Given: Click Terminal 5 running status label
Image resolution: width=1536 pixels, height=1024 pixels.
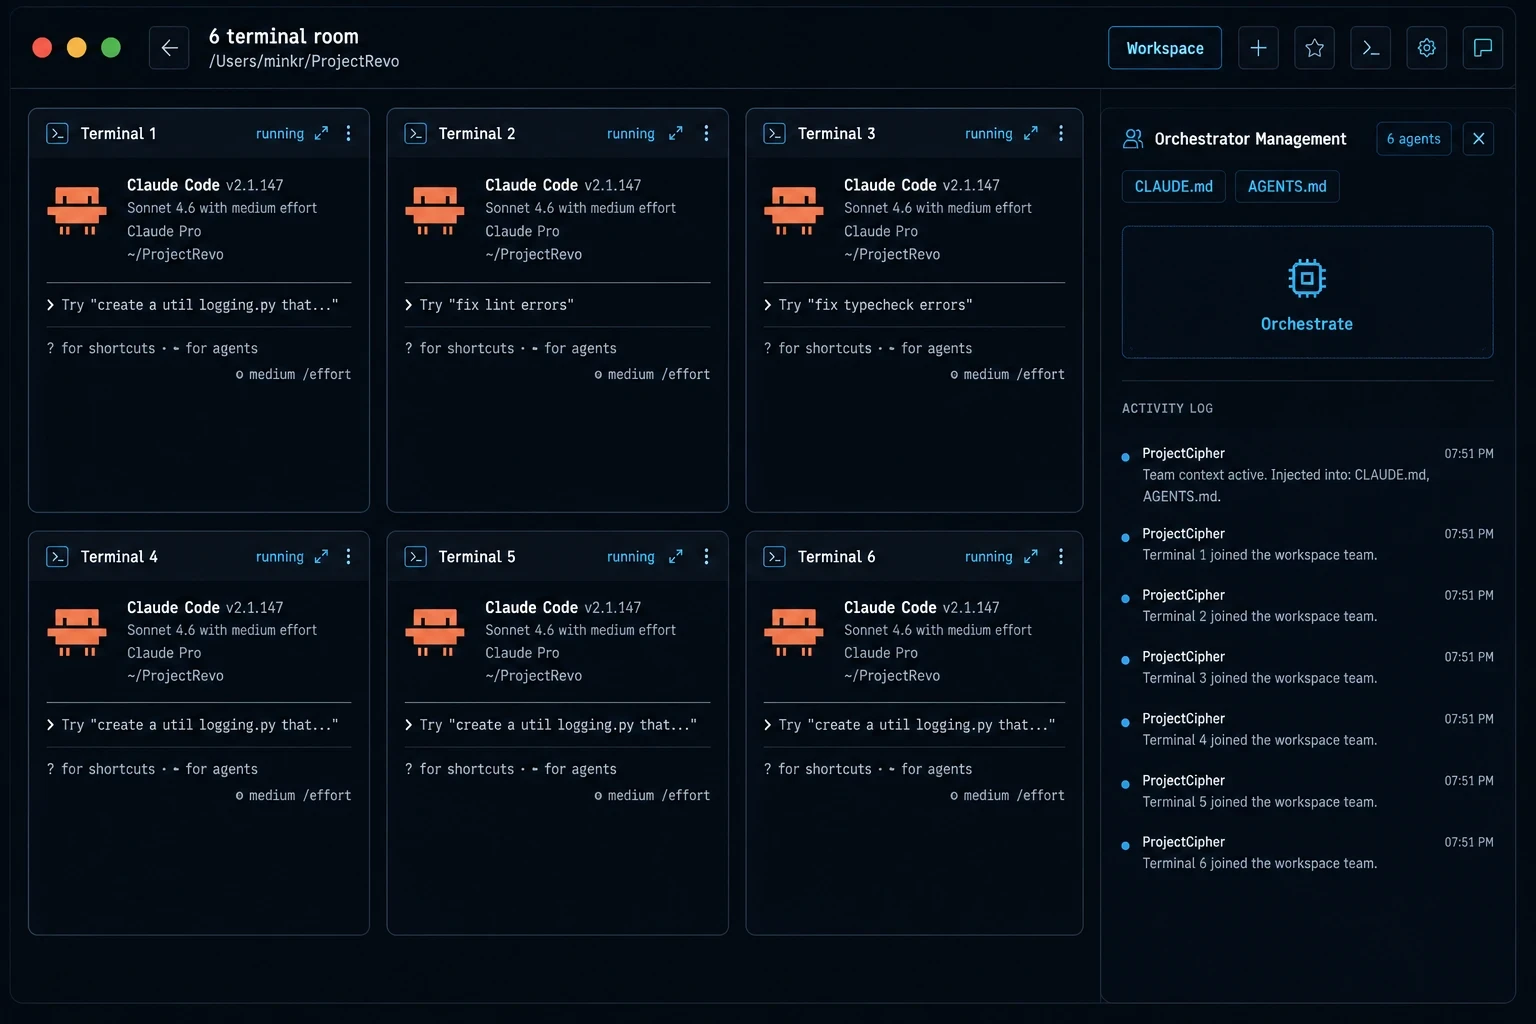Looking at the screenshot, I should point(630,556).
